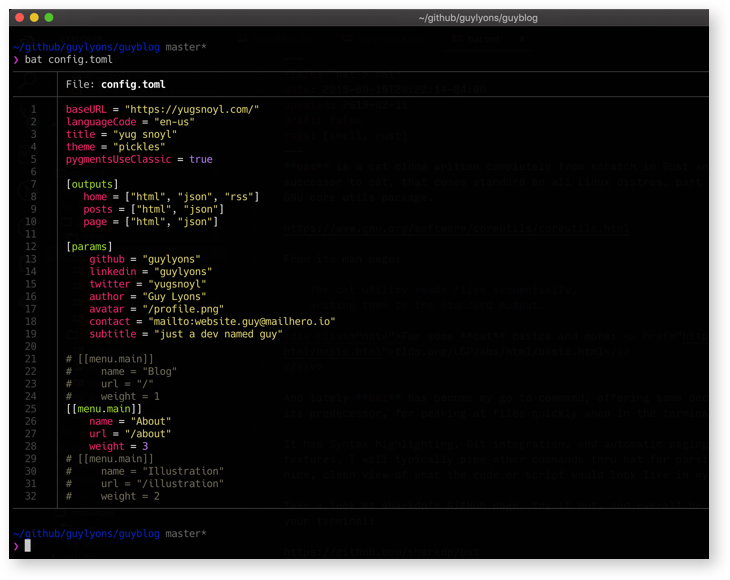Viewport: 730px width, 580px height.
Task: Open the https://yugsnoyl.com/ baseURL link
Action: (192, 109)
